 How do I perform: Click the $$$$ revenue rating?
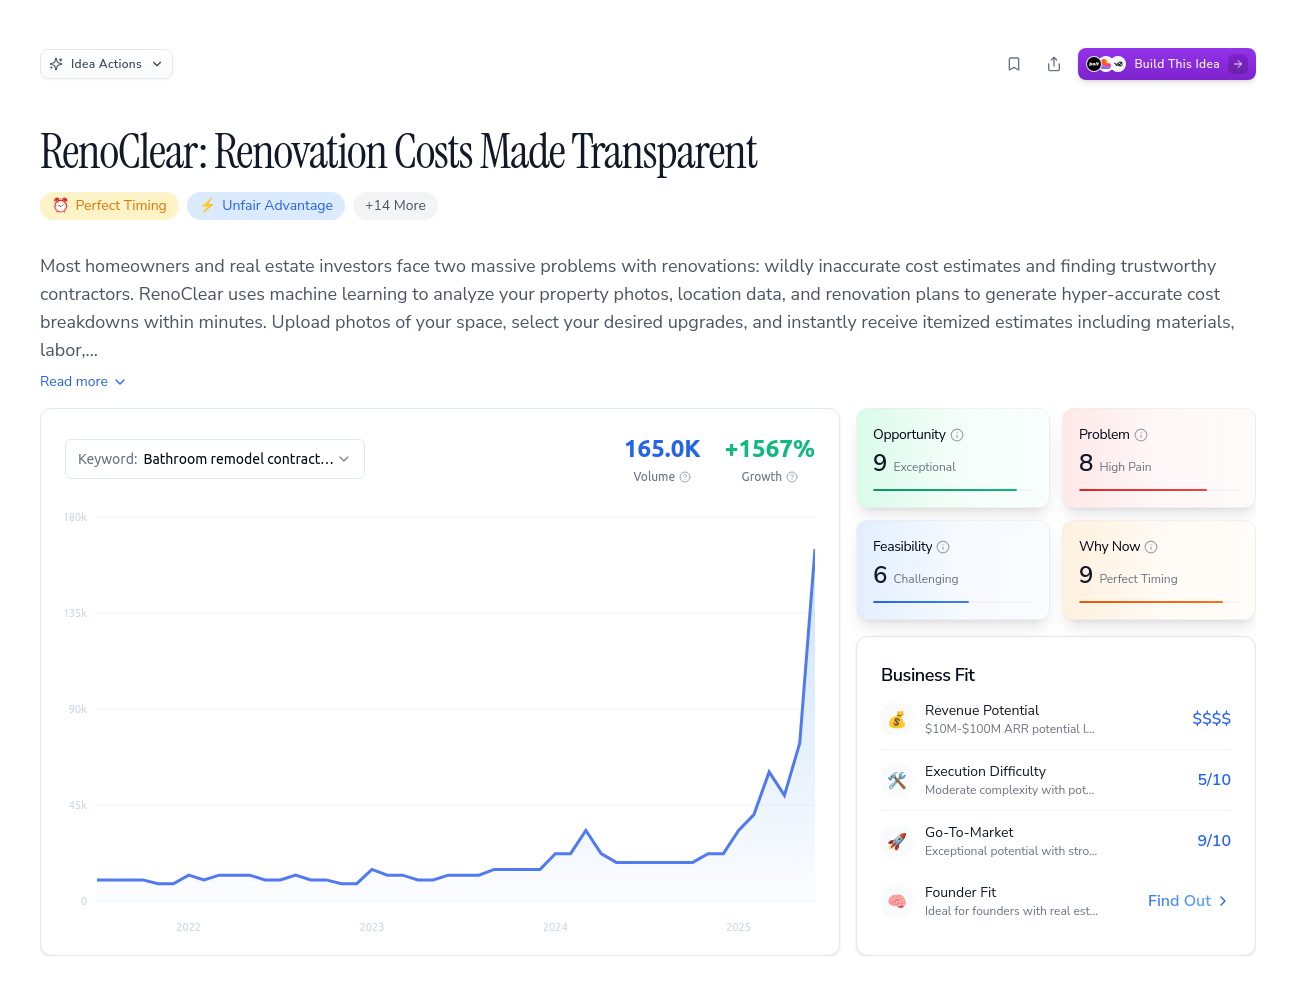pyautogui.click(x=1211, y=719)
